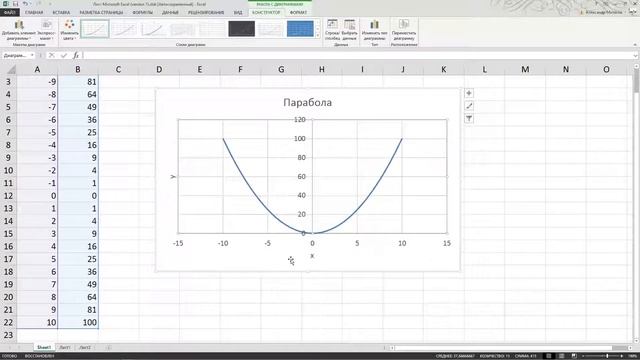Select row 12 header

[8, 196]
